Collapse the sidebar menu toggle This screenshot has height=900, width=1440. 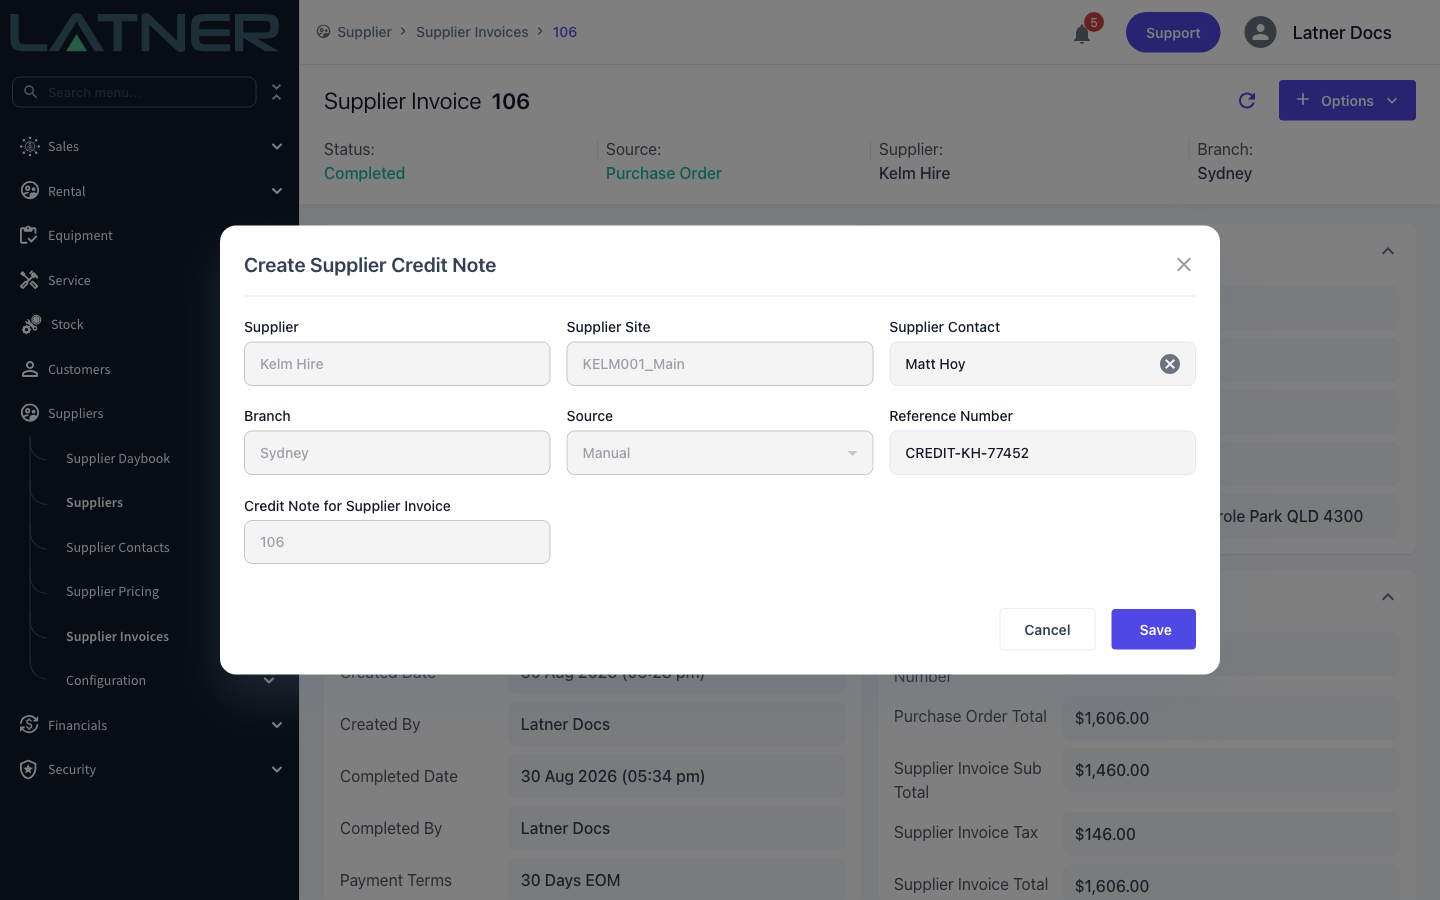277,92
